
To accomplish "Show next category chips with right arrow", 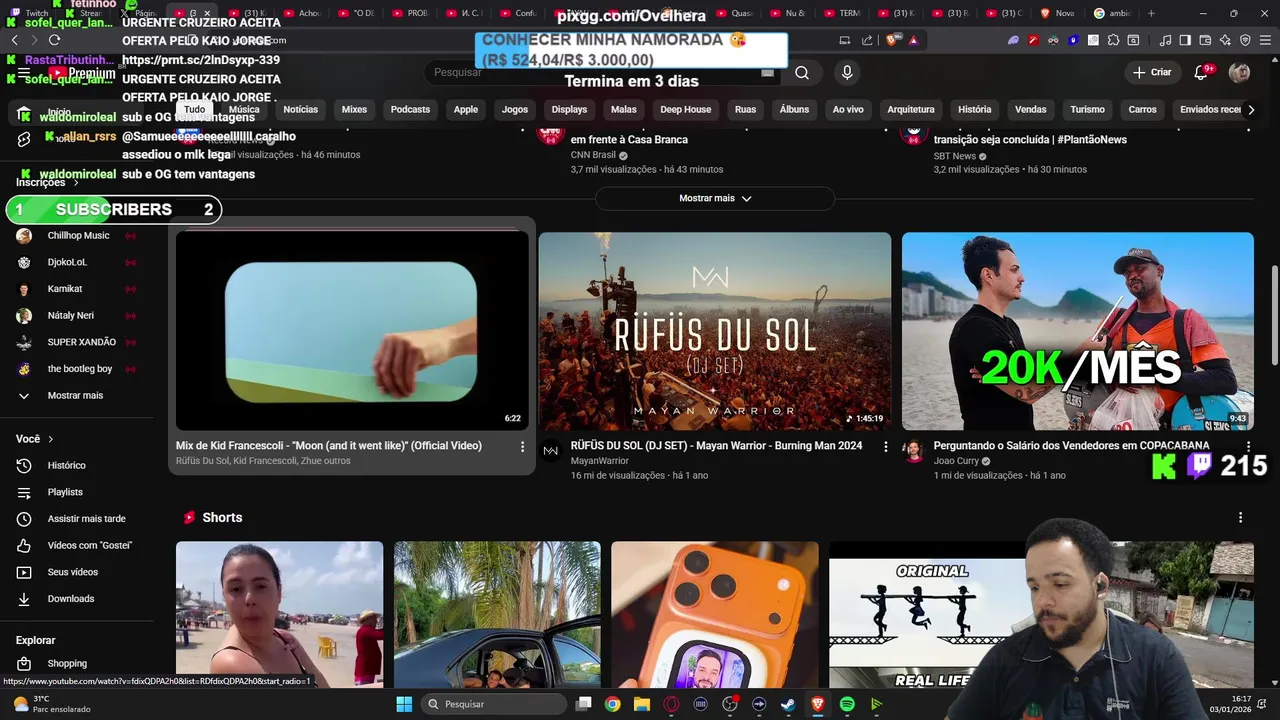I will (1250, 109).
